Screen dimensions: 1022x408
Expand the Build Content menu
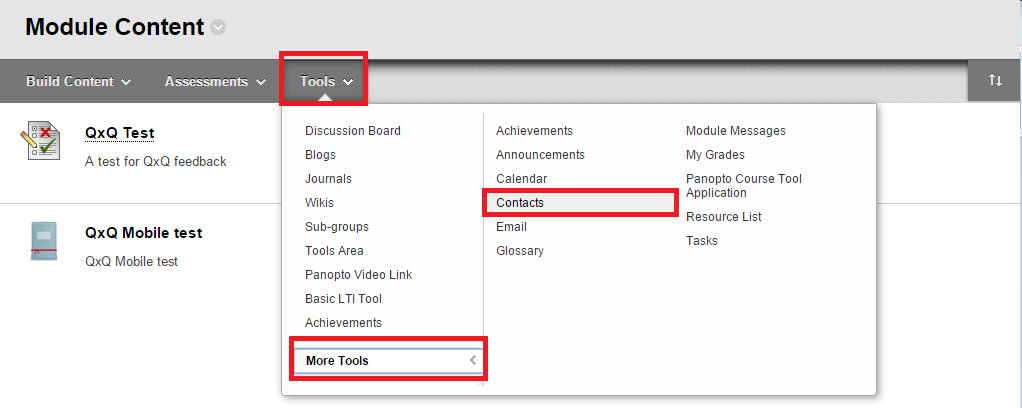(x=78, y=81)
